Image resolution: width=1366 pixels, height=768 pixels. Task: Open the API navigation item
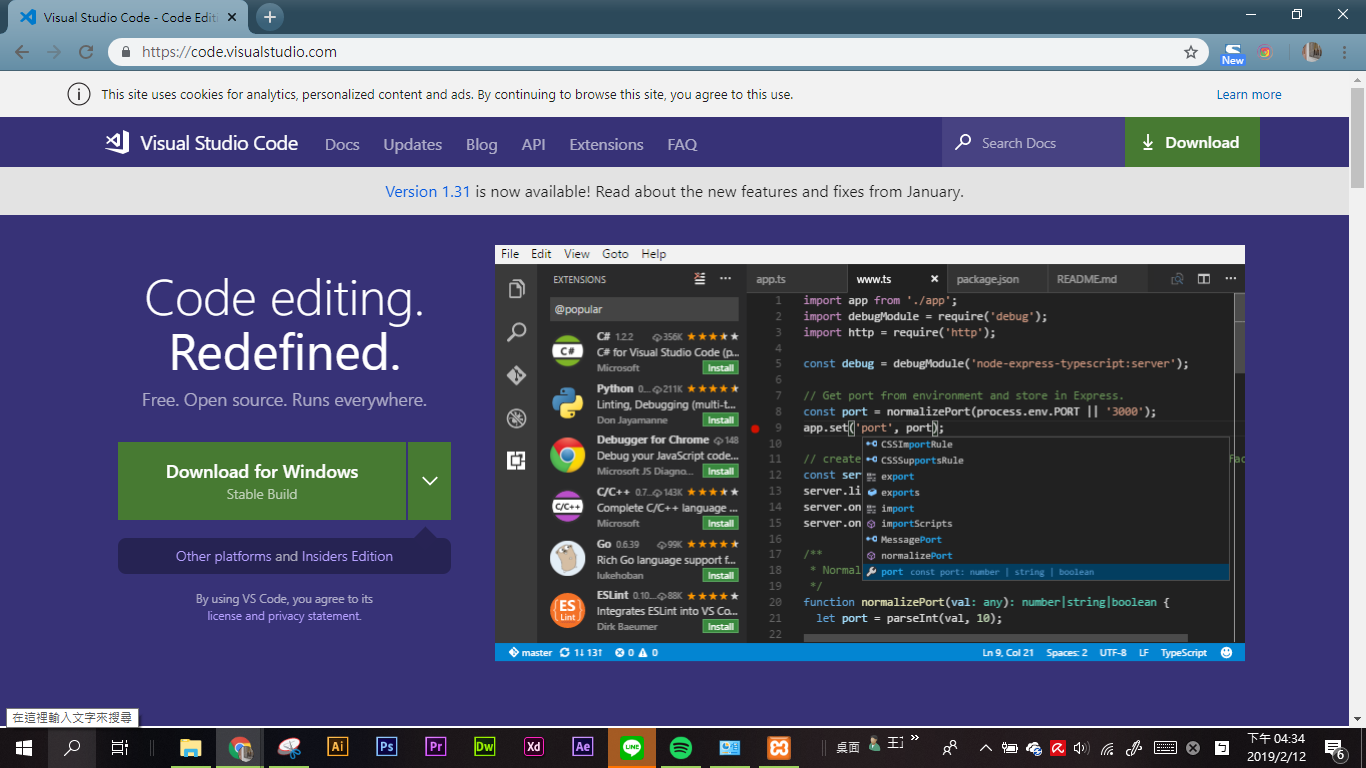[x=534, y=144]
